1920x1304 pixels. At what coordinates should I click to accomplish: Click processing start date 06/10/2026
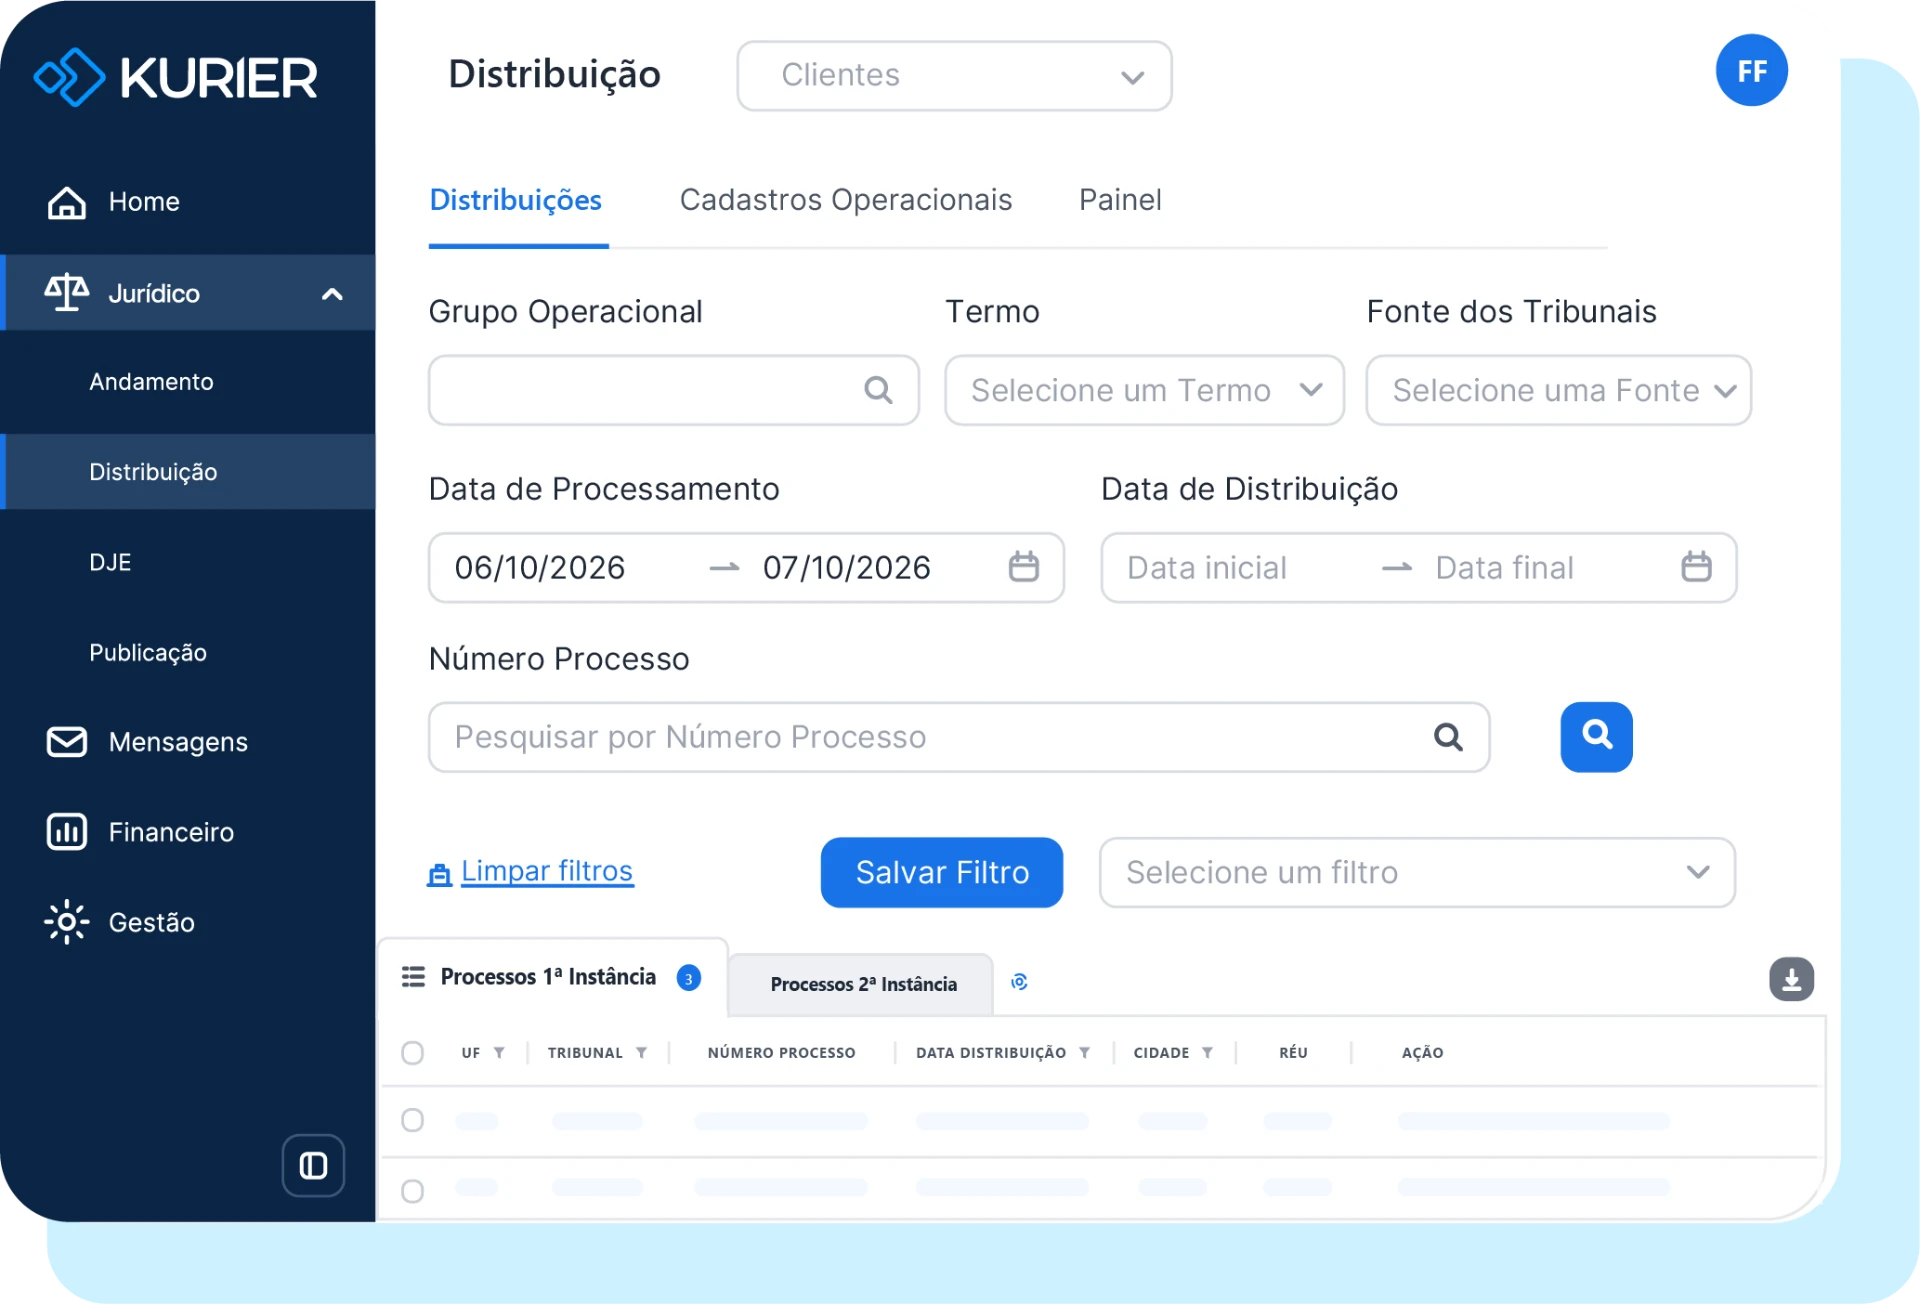pos(540,568)
